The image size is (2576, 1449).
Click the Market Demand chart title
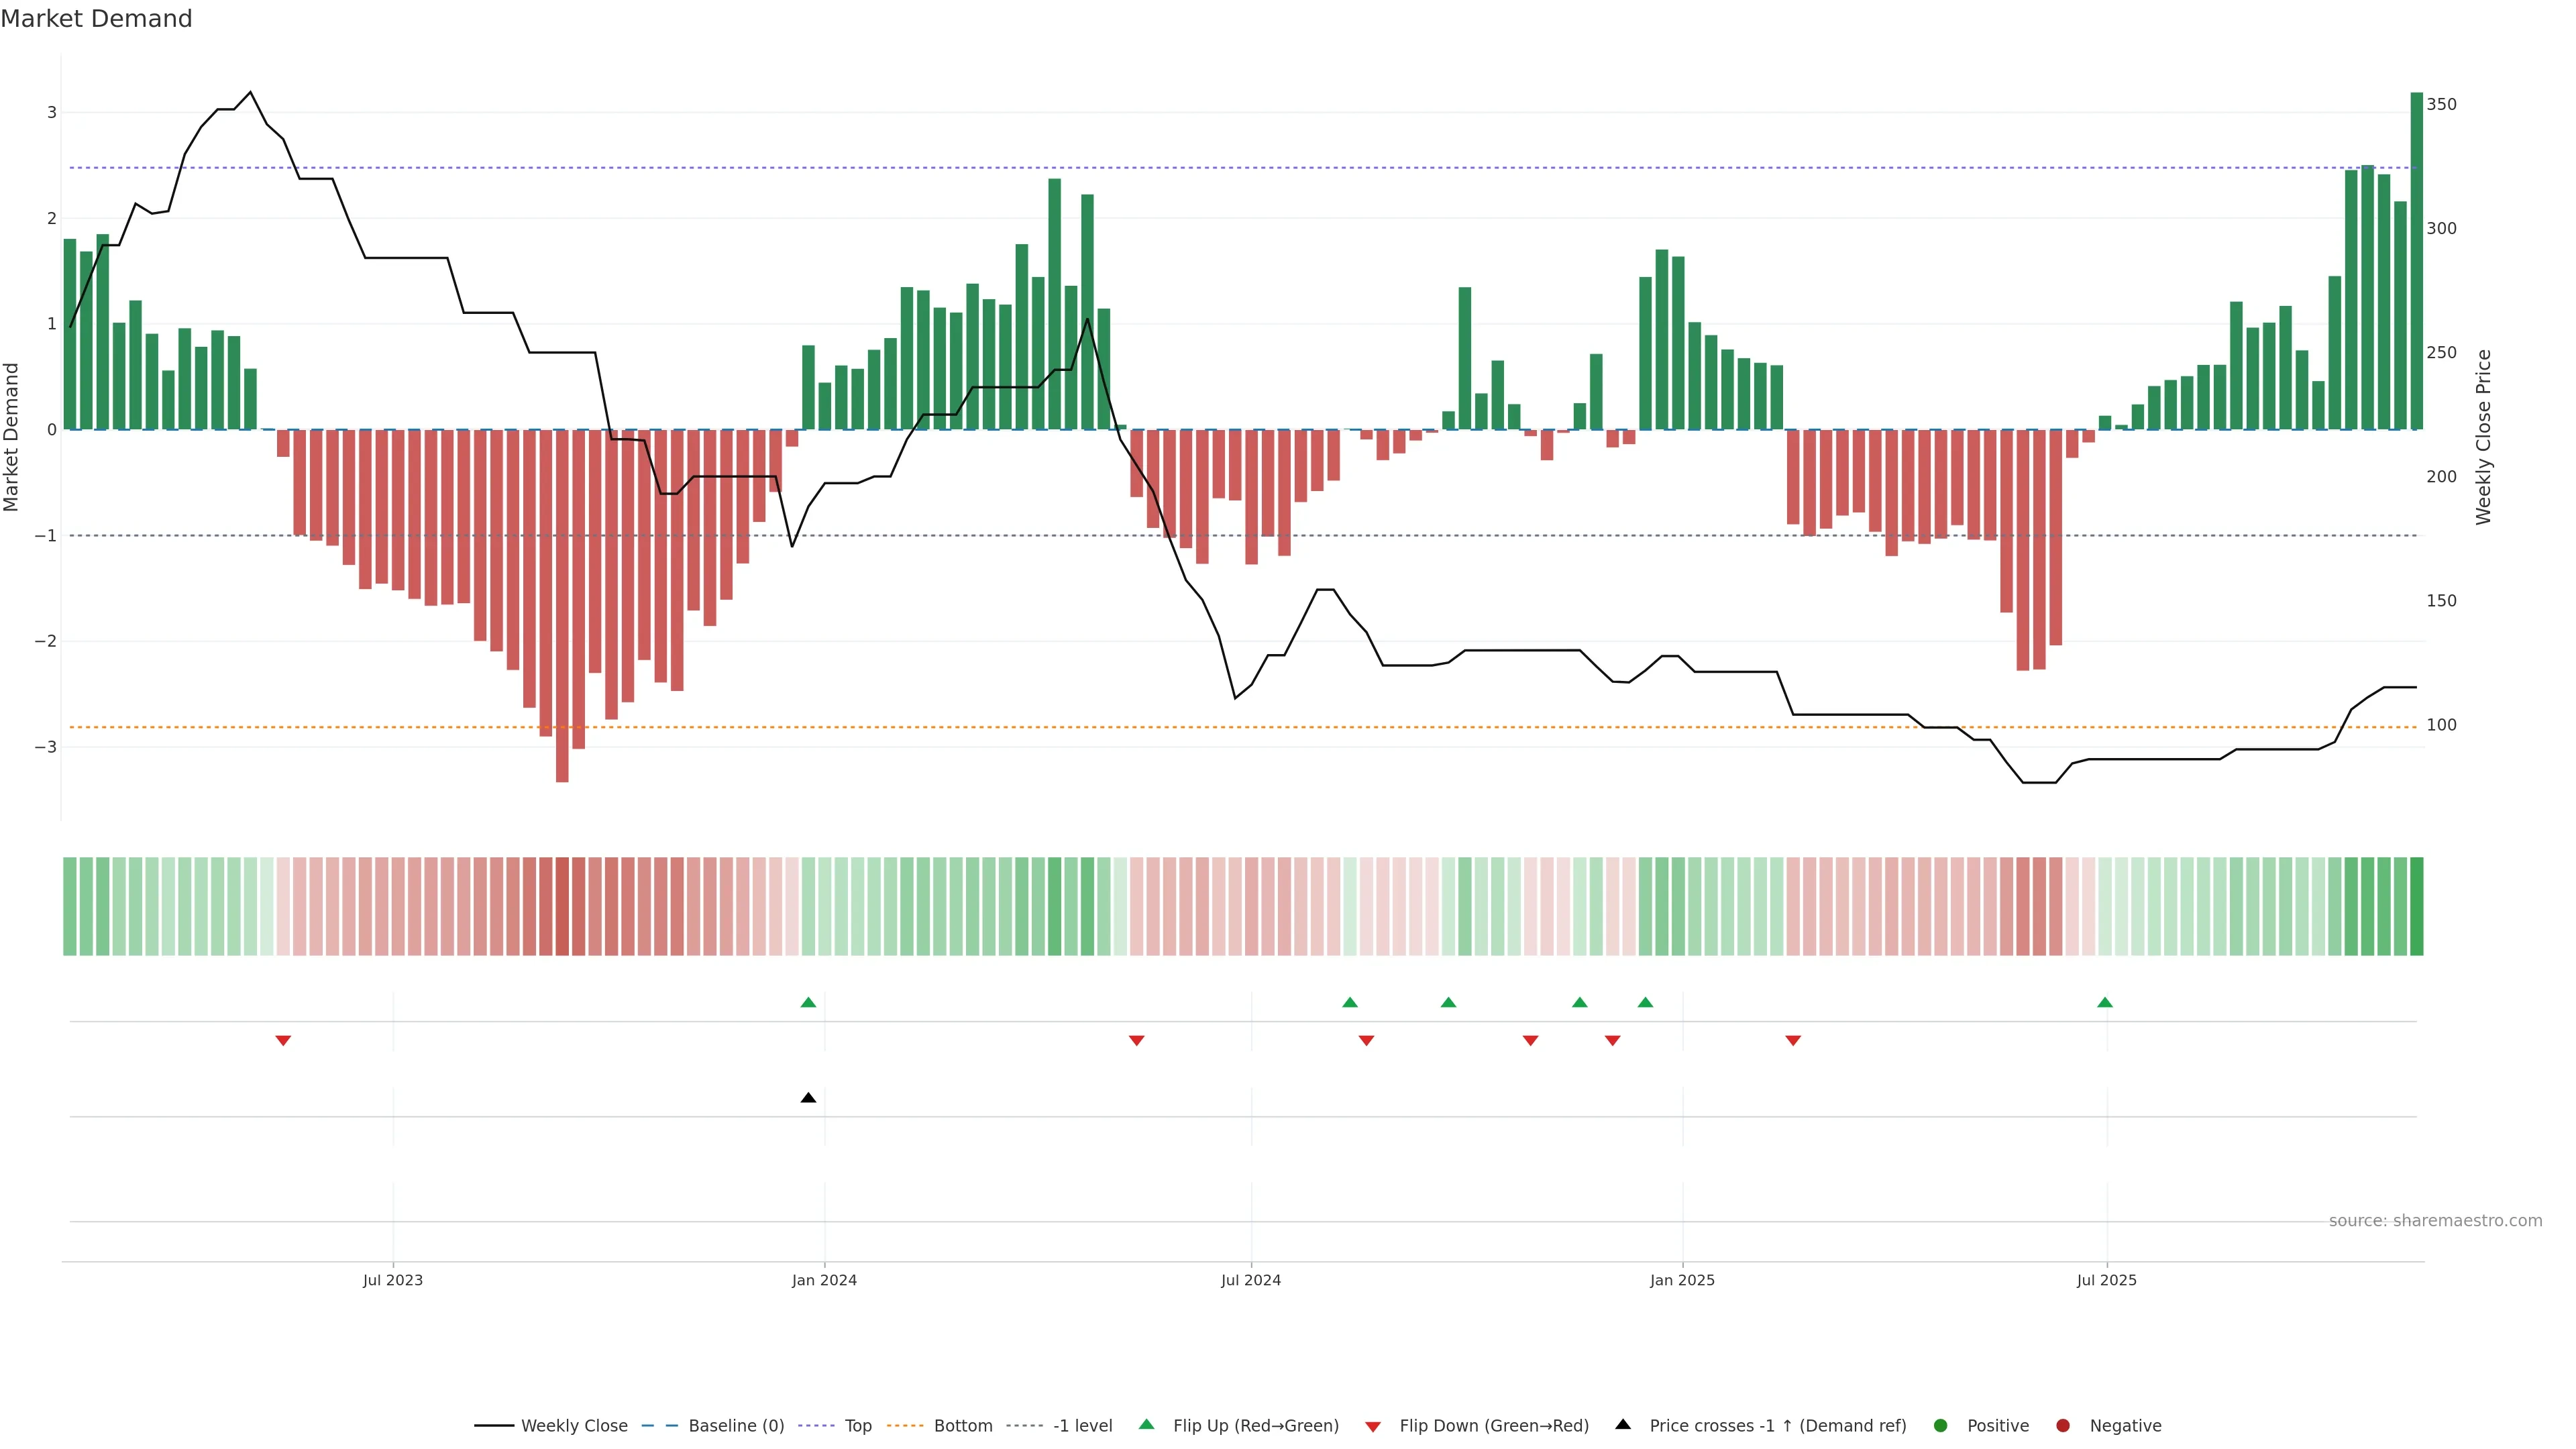point(96,19)
